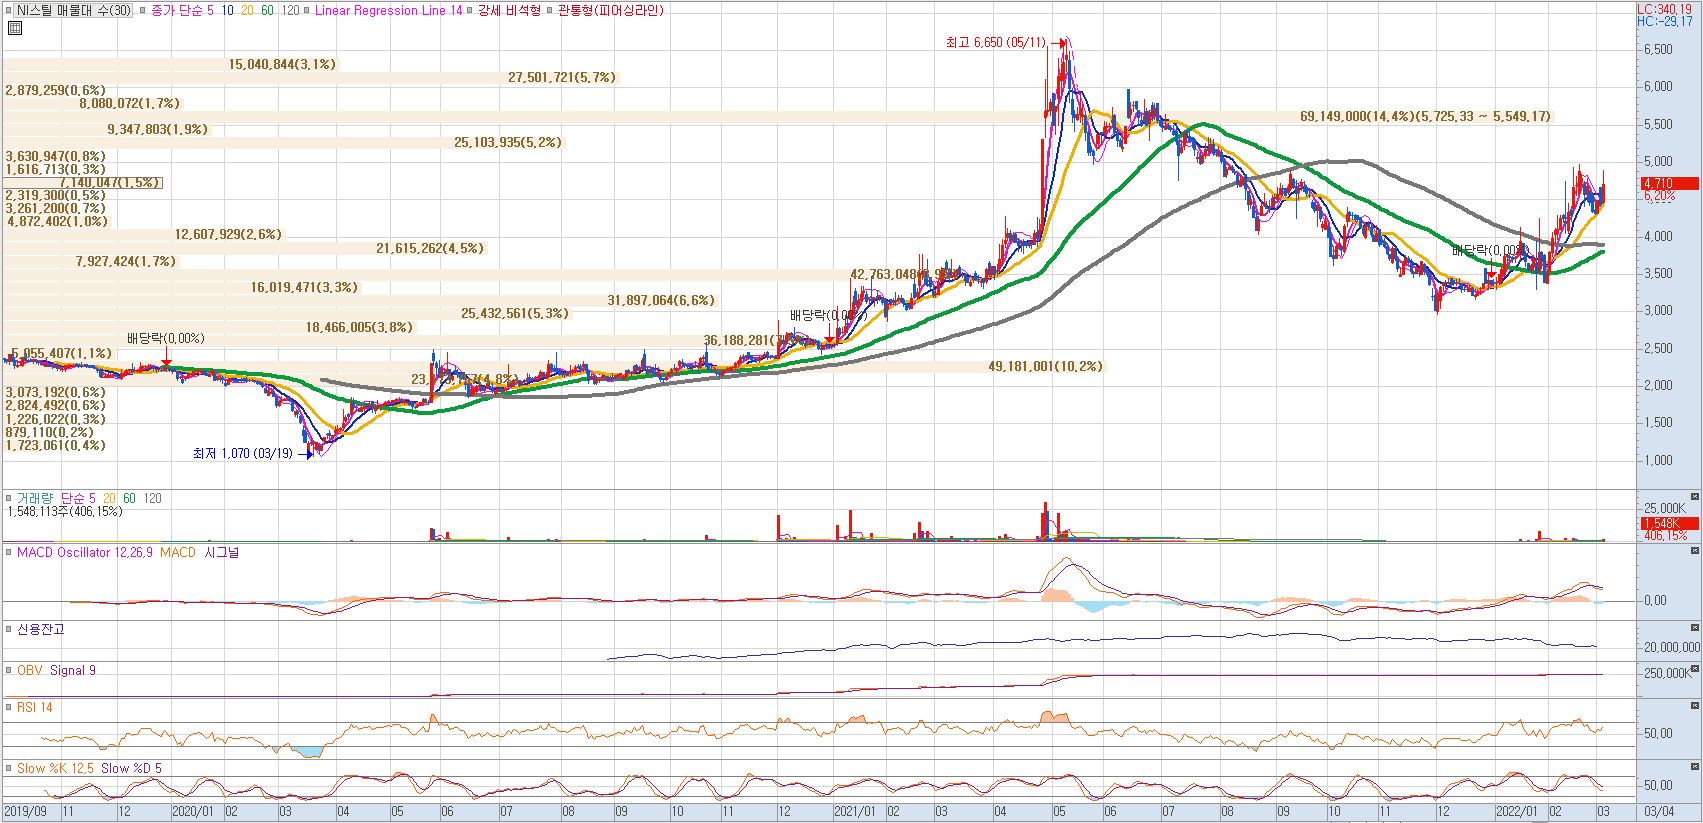This screenshot has width=1703, height=823.
Task: Click the square before 관통형(피어싱라인)
Action: click(549, 11)
